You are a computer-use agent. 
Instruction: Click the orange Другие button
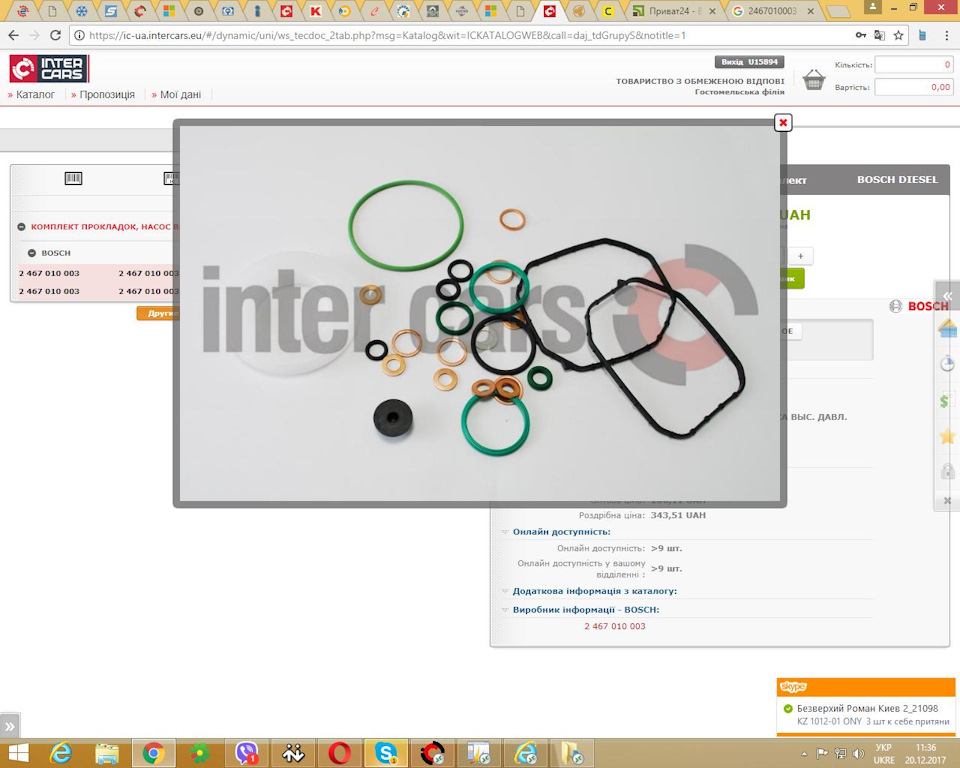(159, 313)
